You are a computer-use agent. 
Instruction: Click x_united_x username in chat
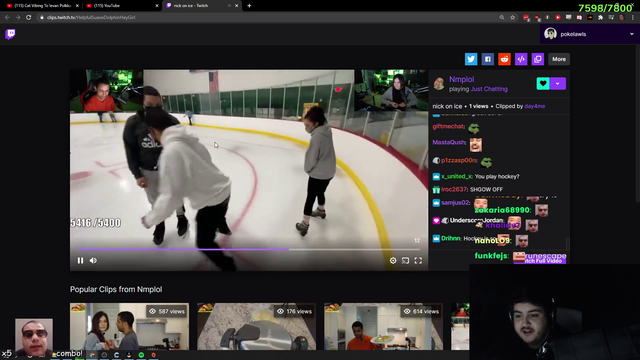click(457, 176)
